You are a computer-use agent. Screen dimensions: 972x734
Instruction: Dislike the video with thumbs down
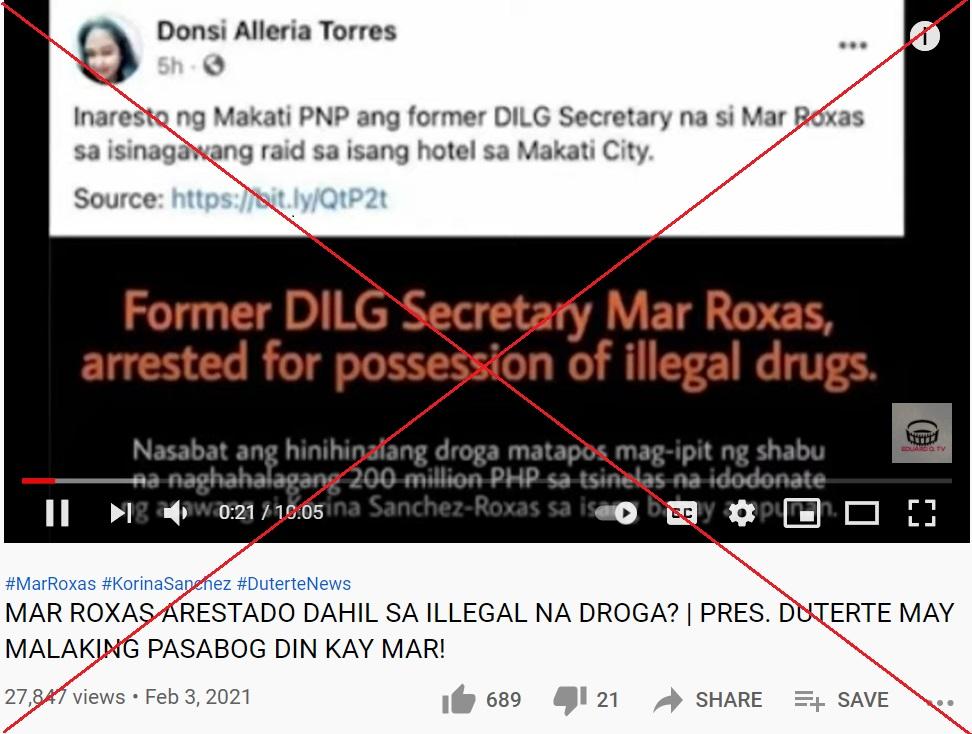pos(586,700)
